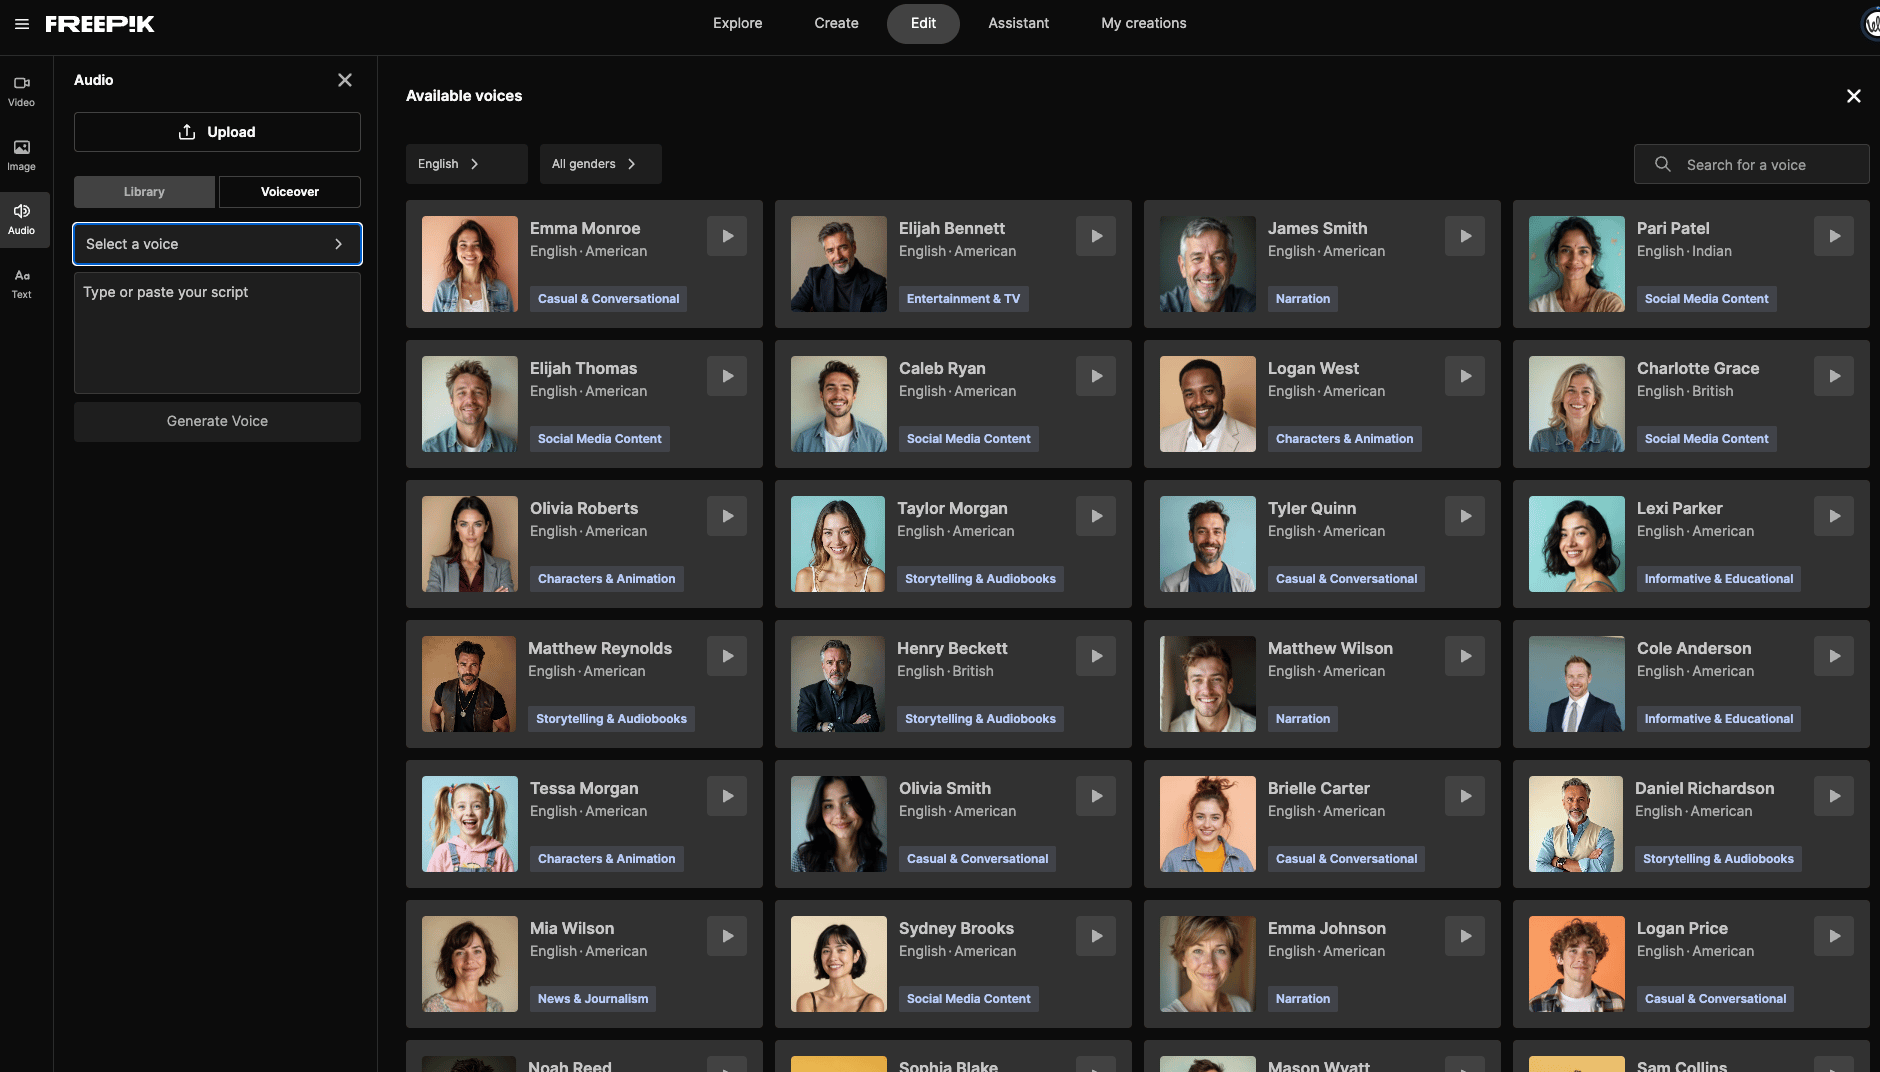Close the Available voices panel

(1854, 96)
